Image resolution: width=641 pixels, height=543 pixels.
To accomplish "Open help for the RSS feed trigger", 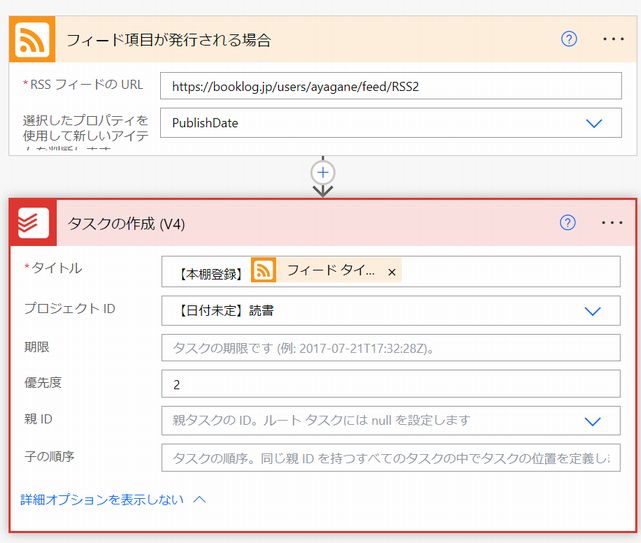I will click(x=569, y=39).
